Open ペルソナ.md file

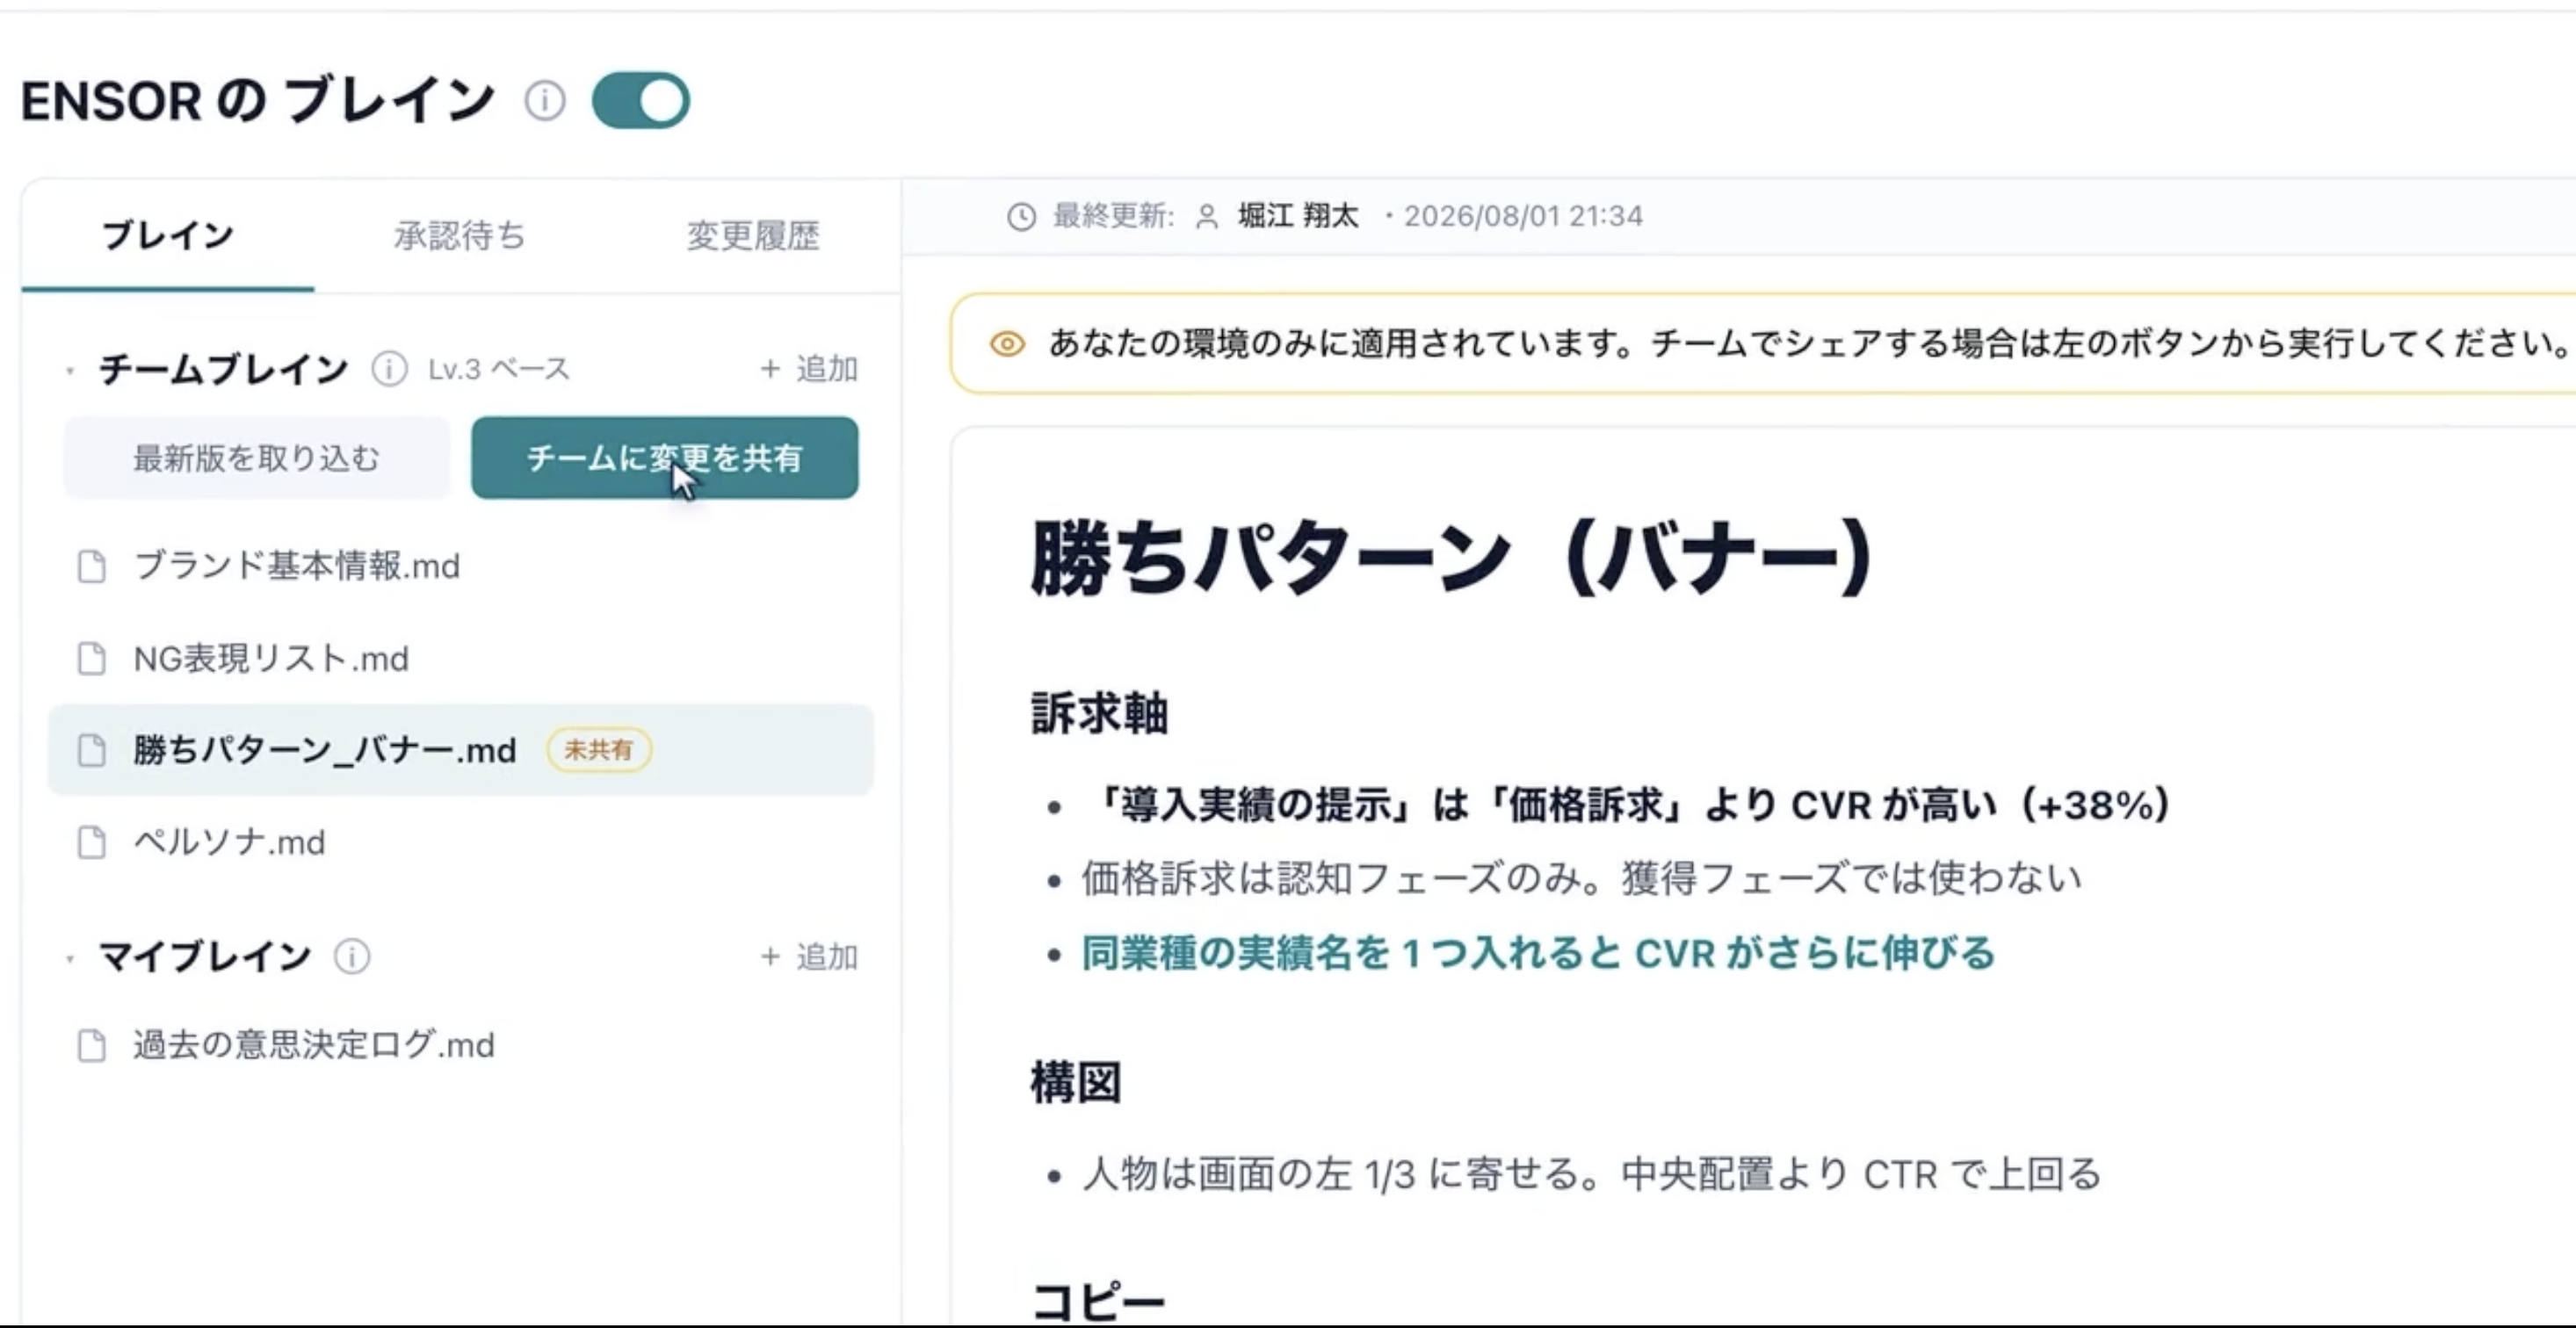(x=461, y=842)
